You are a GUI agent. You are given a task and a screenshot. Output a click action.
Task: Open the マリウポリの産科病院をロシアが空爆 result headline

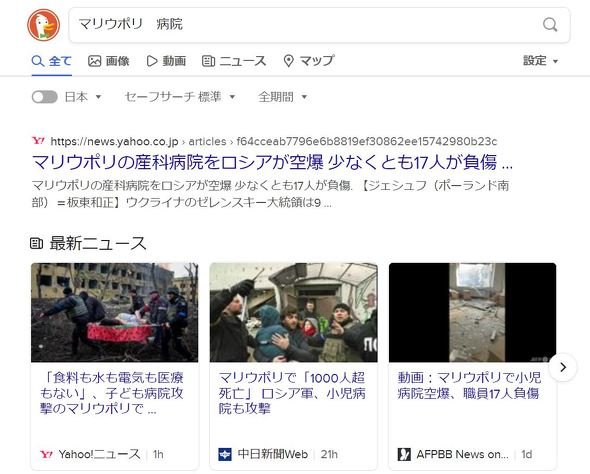[x=272, y=163]
